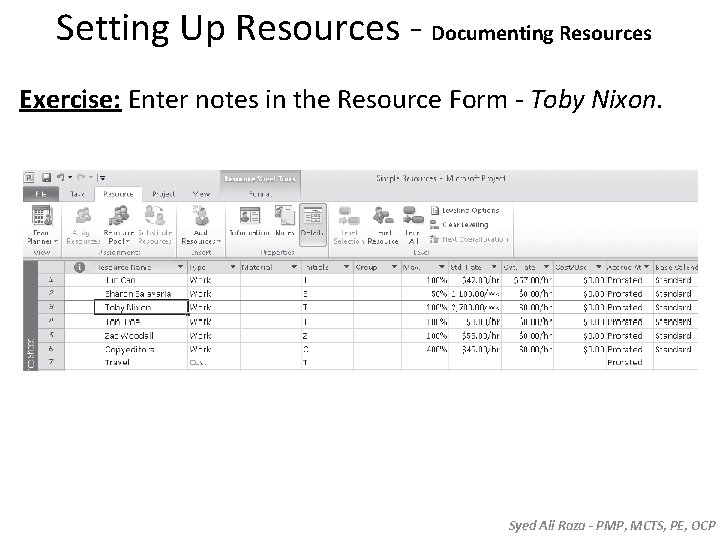This screenshot has height=540, width=720.
Task: Open the resource Notes
Action: 285,222
